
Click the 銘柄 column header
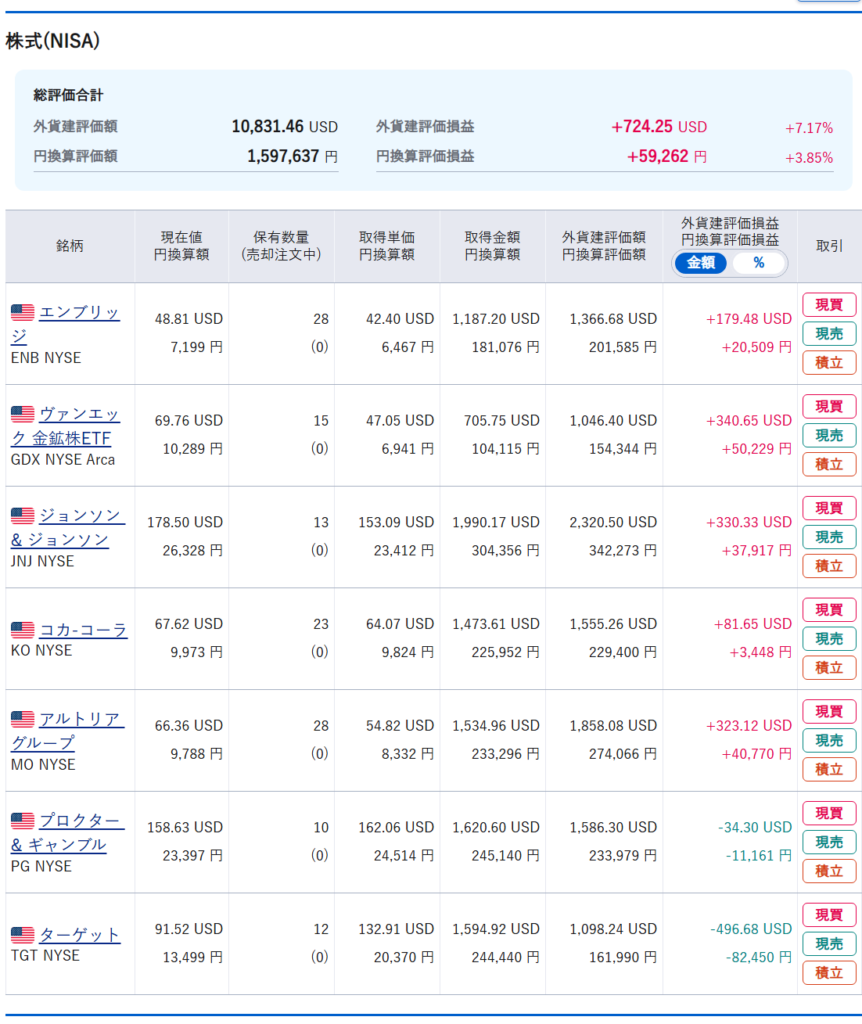(x=70, y=246)
